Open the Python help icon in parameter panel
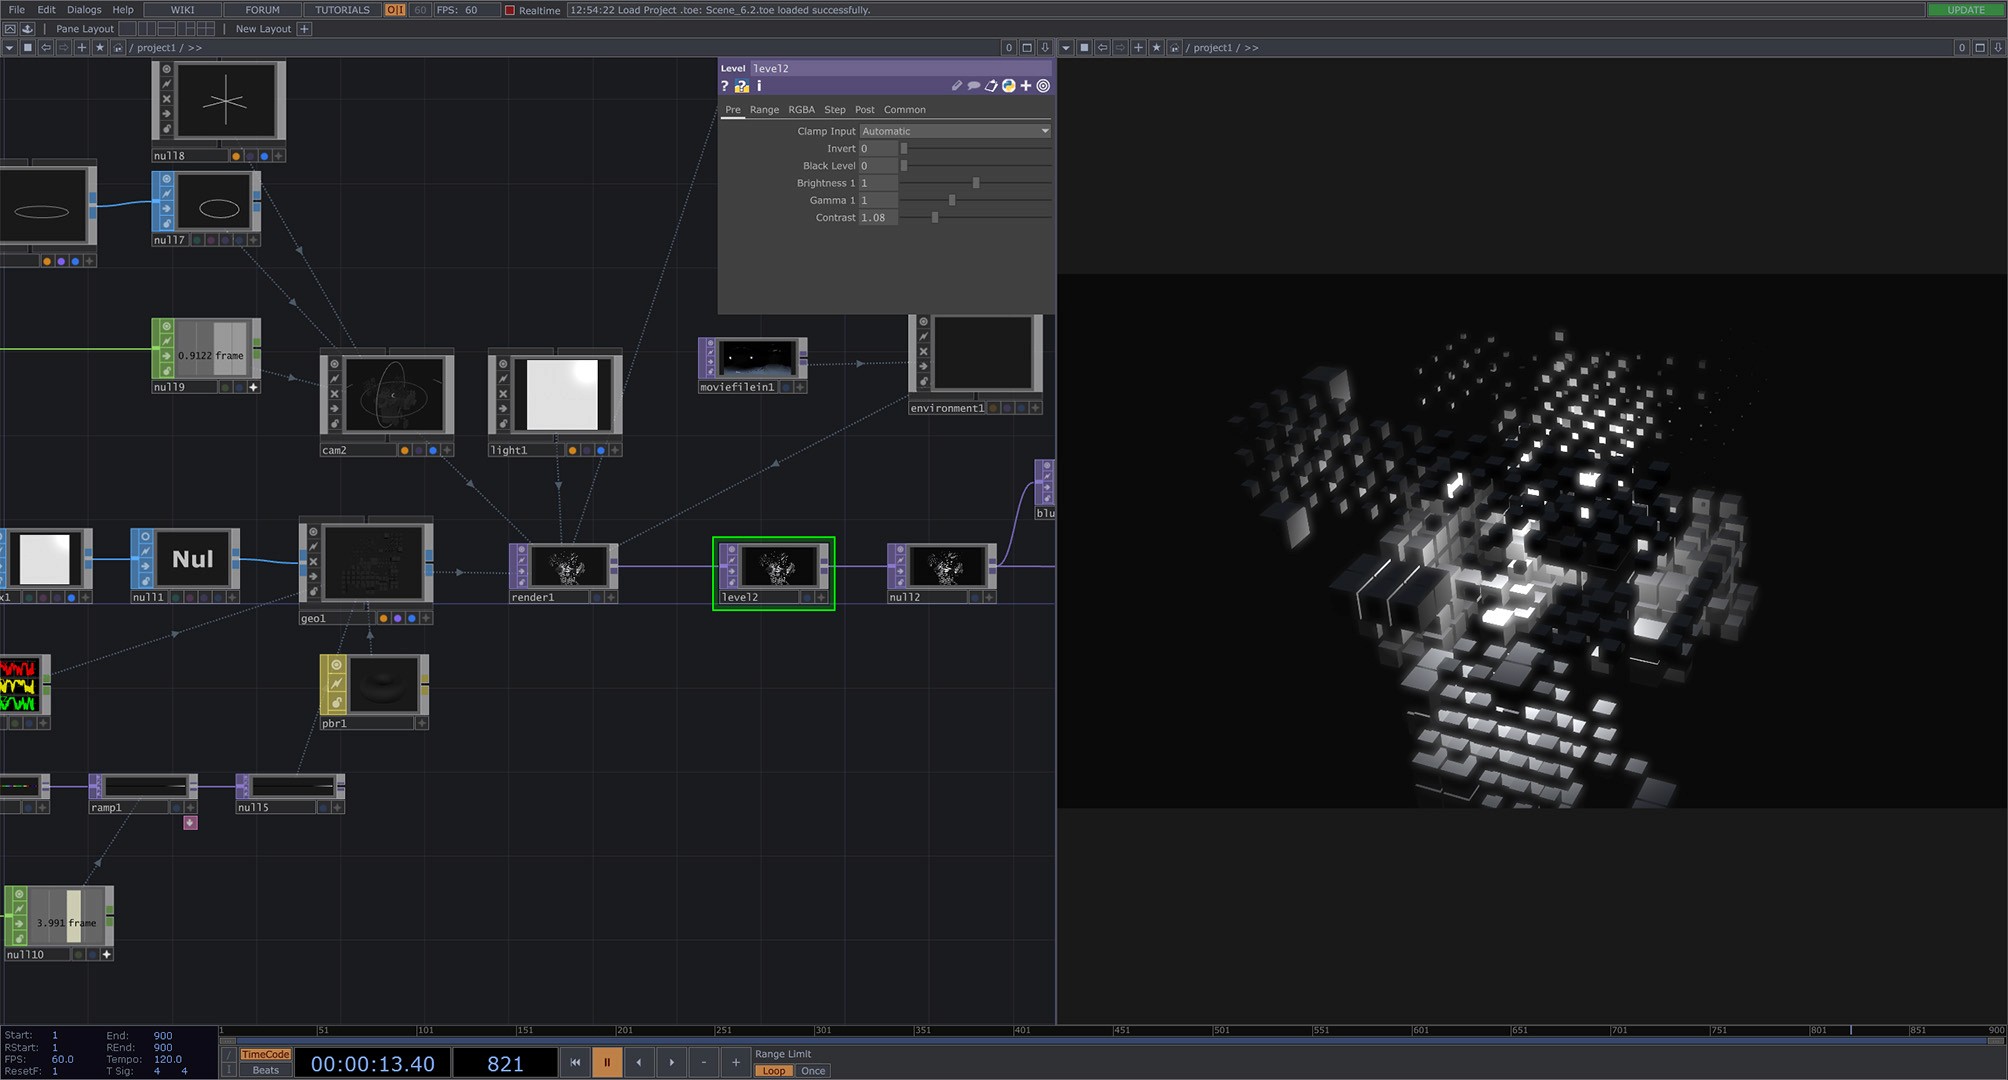 [x=742, y=86]
